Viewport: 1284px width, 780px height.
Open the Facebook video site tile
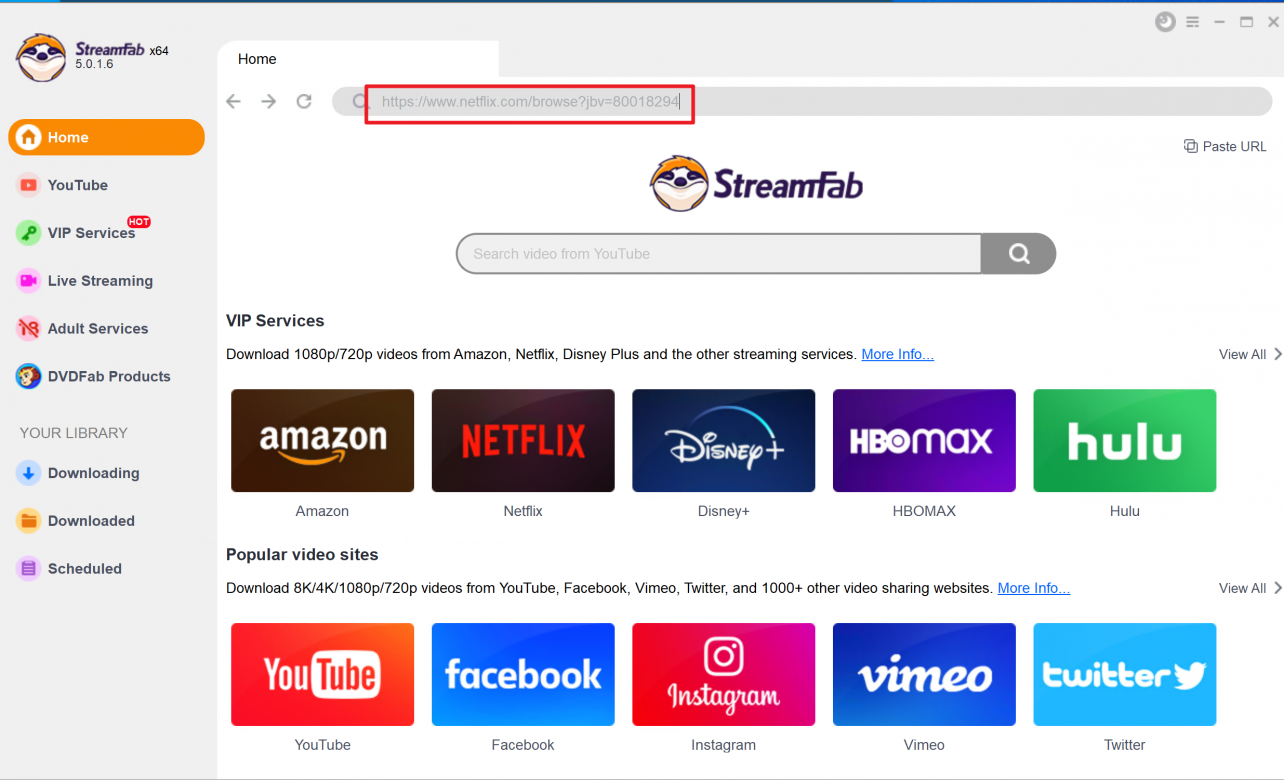coord(523,675)
